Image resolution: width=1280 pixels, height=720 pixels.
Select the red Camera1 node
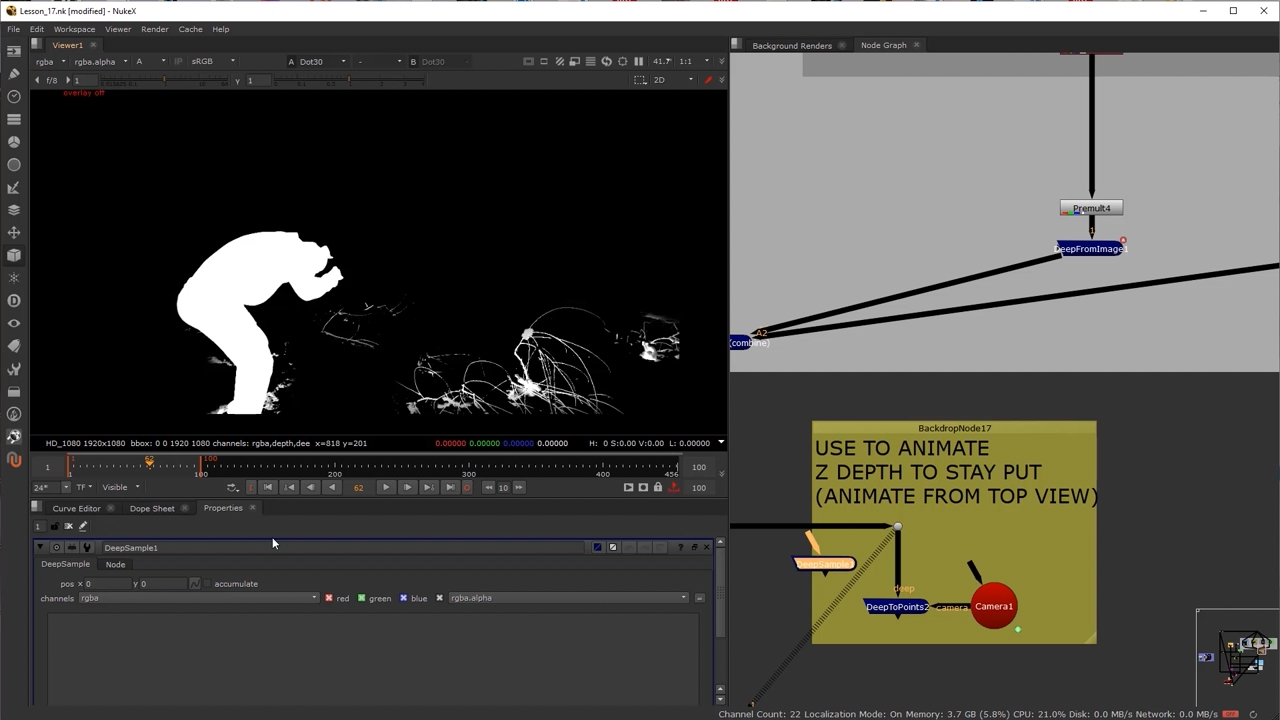click(994, 606)
